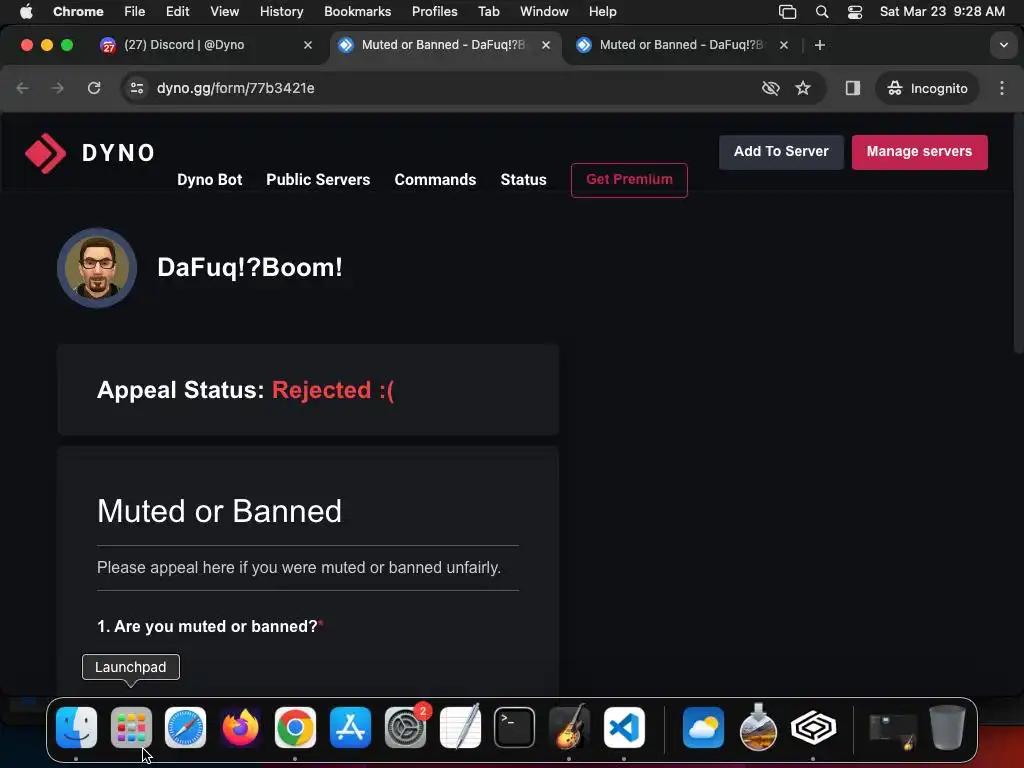This screenshot has width=1024, height=768.
Task: Open the Chrome menu in menu bar
Action: click(78, 11)
